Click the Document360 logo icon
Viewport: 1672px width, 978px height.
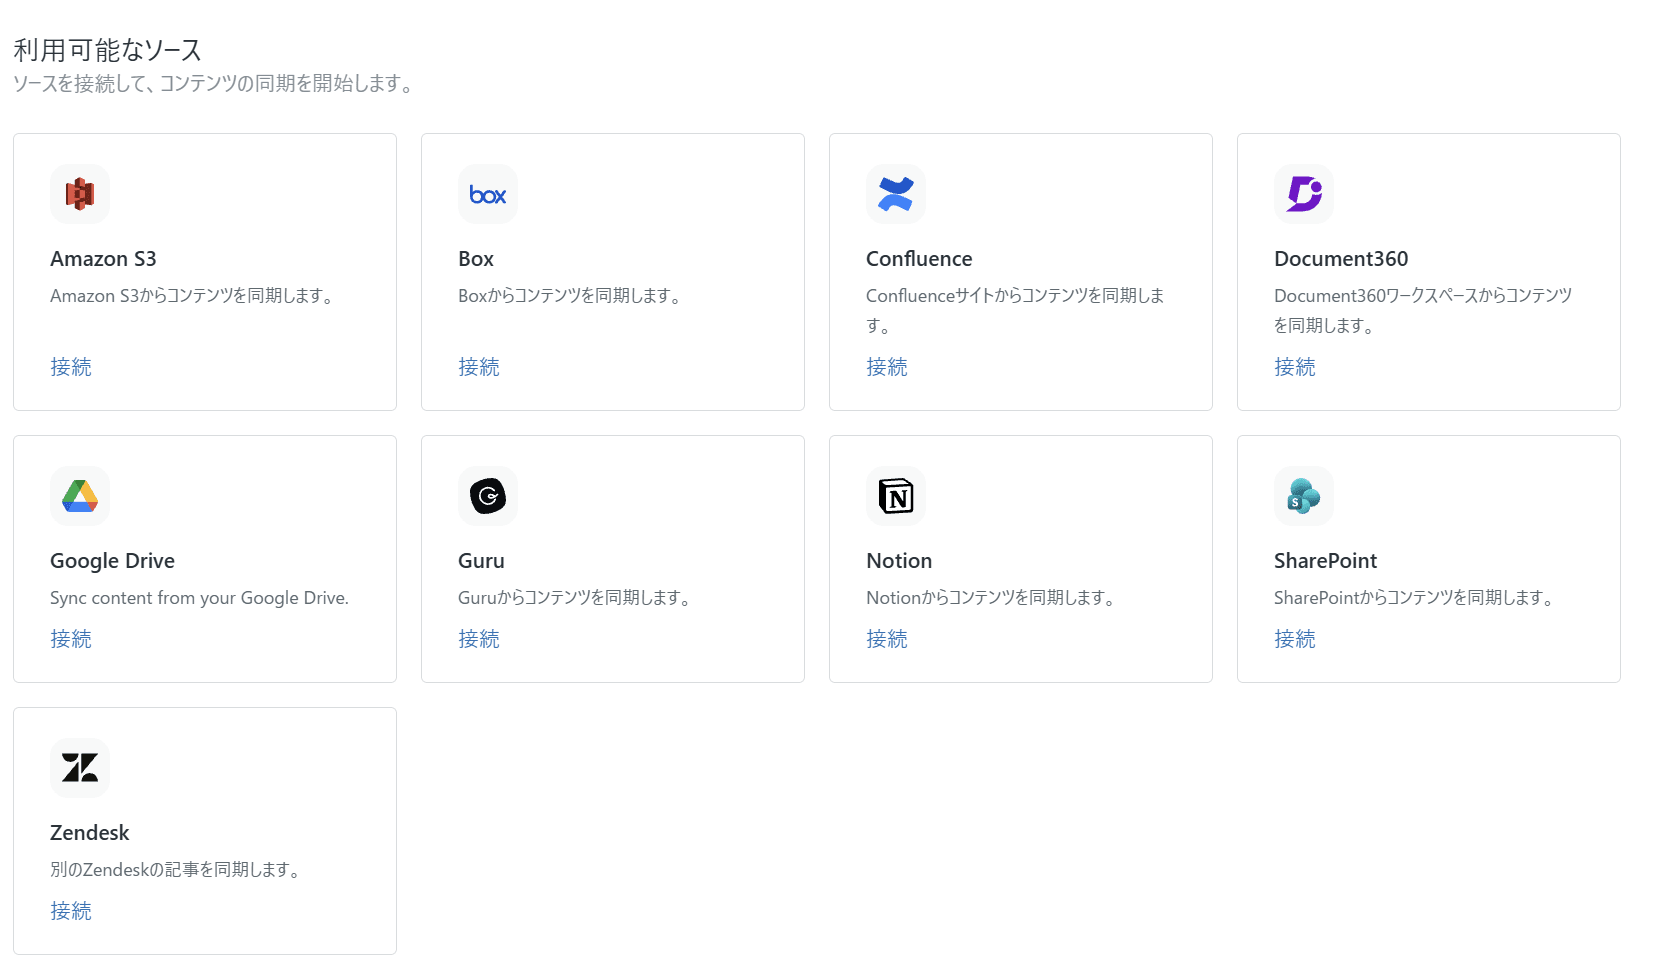(1304, 194)
